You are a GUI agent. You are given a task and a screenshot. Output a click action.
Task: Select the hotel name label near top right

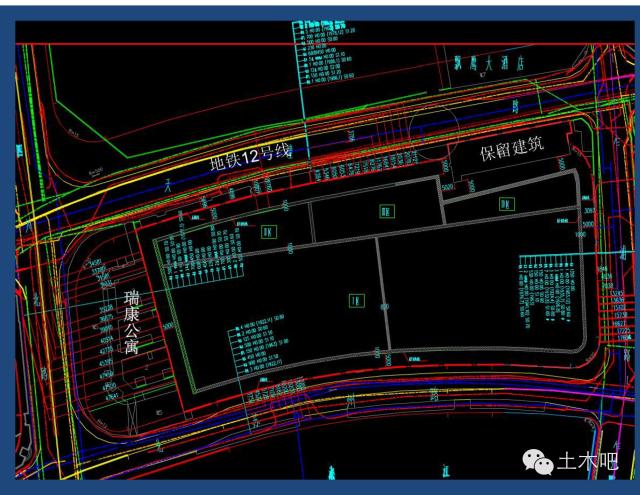click(489, 63)
